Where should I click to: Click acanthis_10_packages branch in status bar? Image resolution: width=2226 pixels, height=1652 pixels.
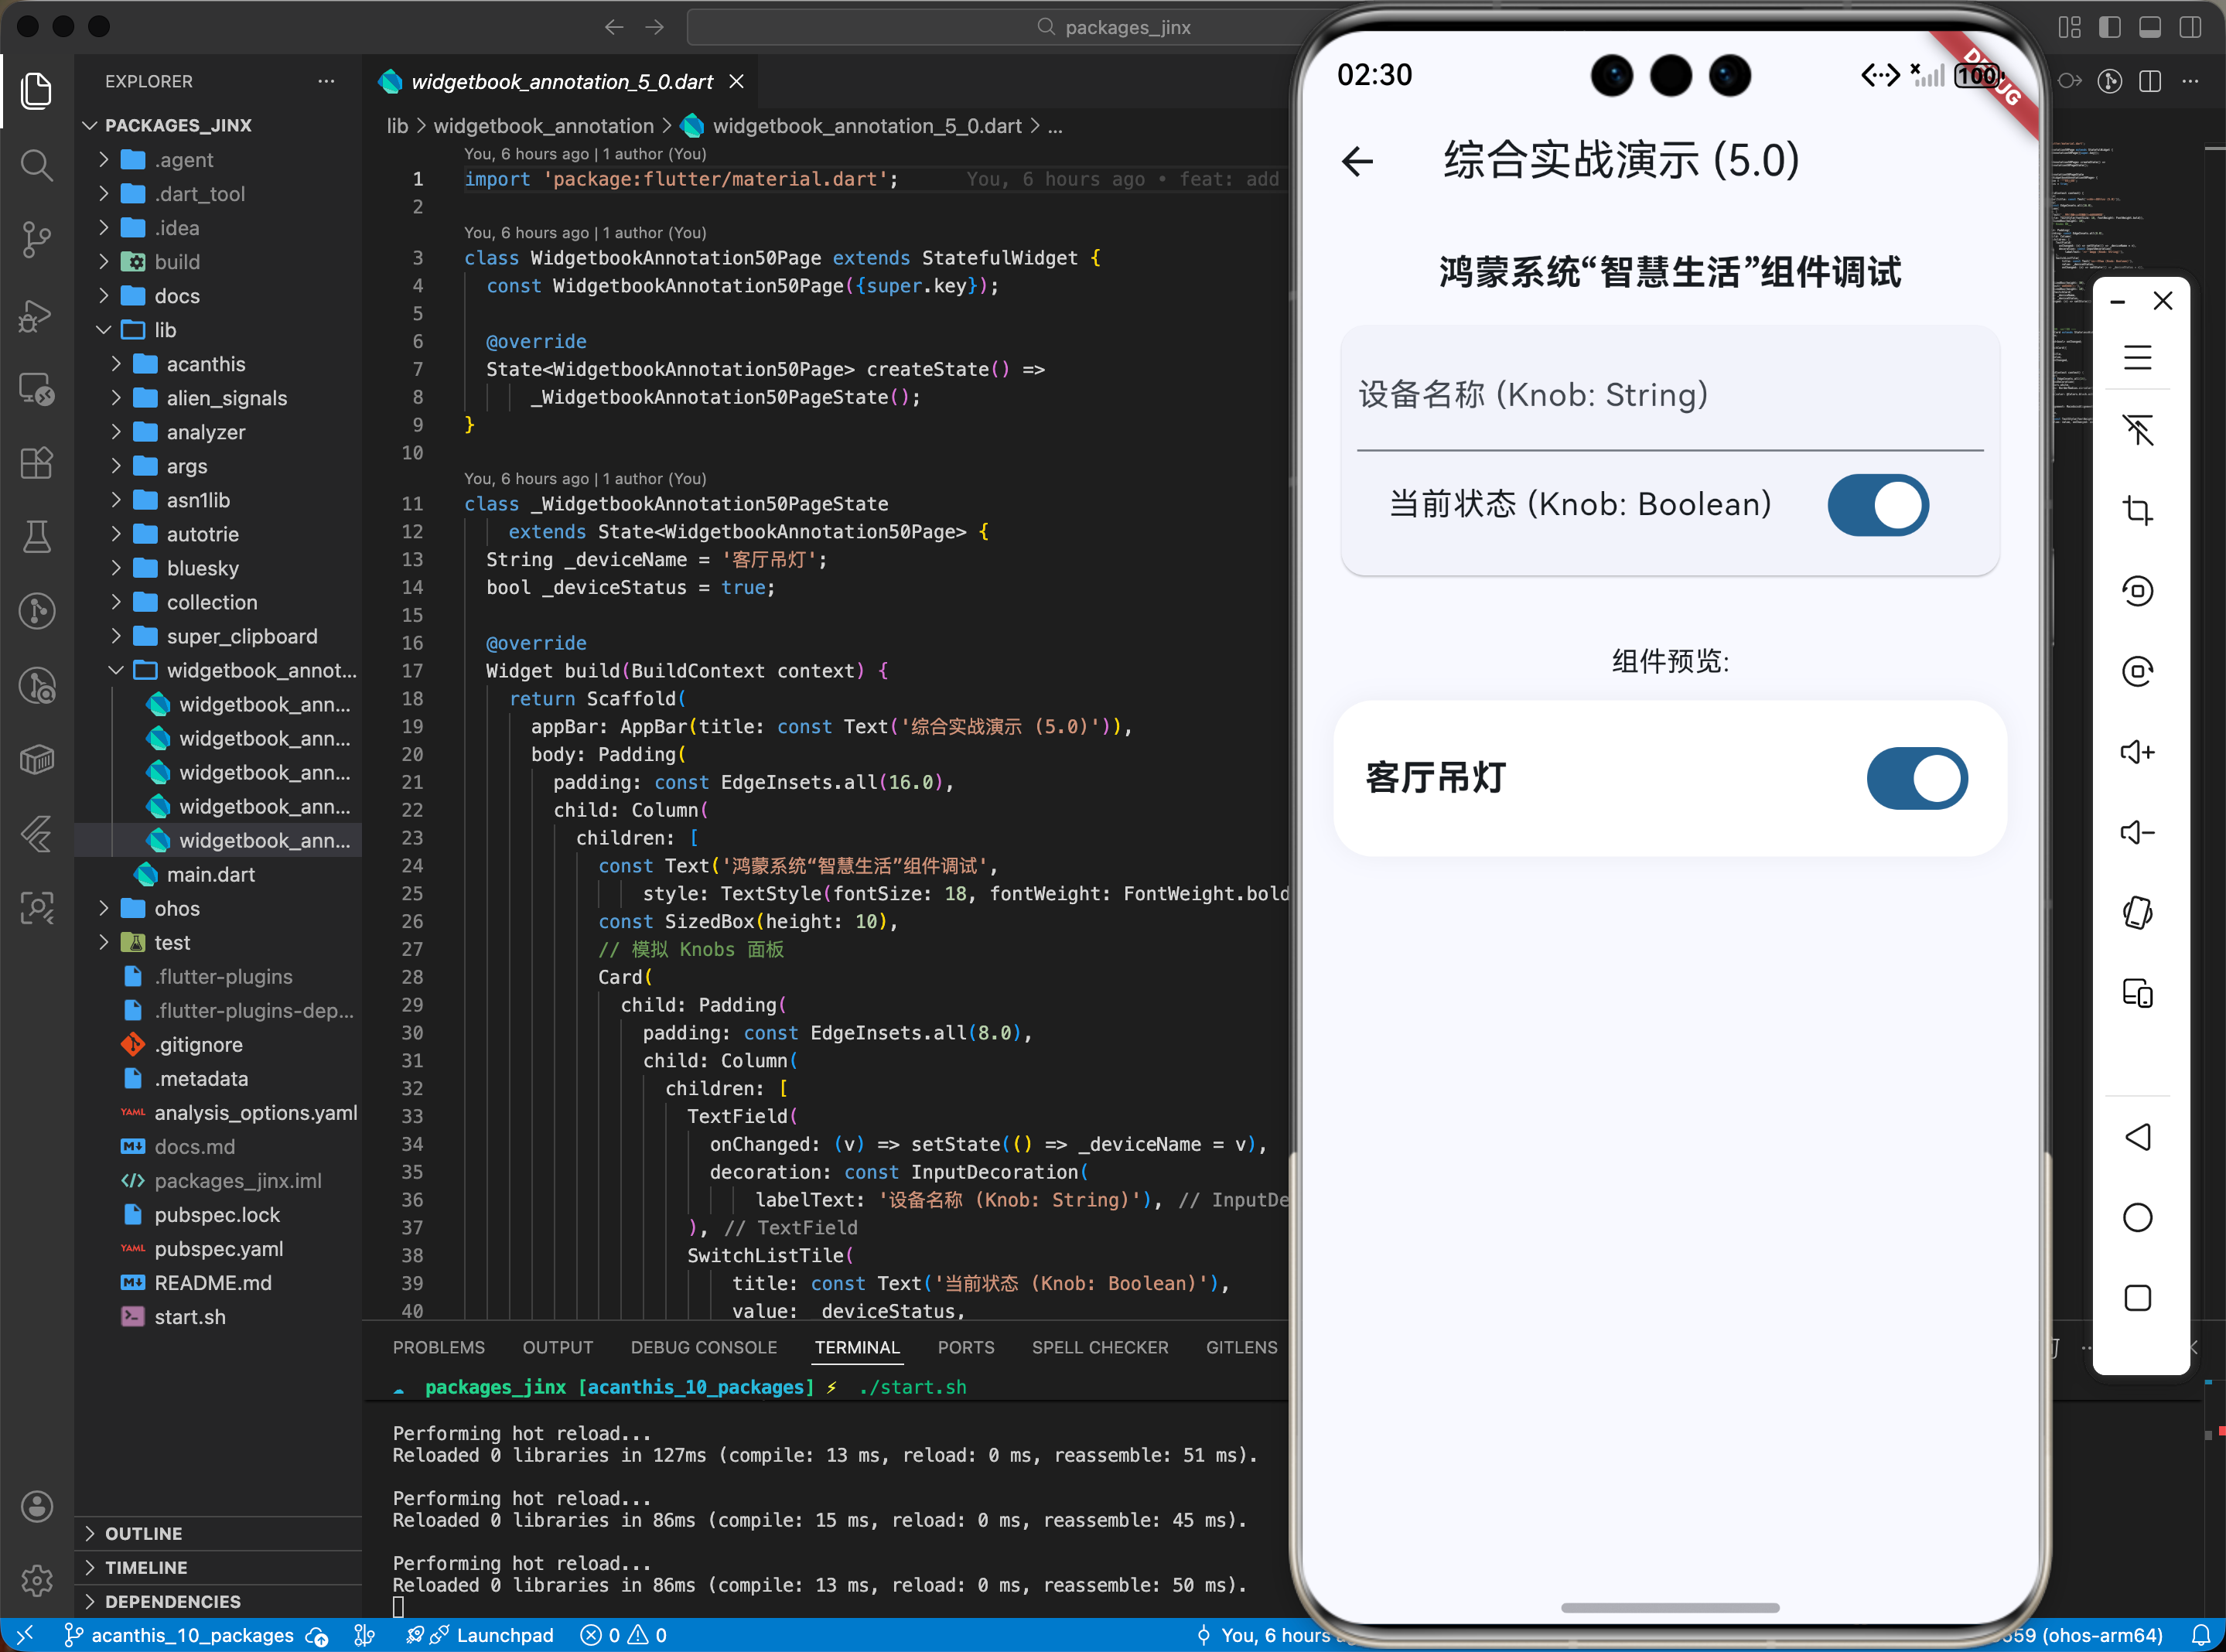coord(192,1635)
